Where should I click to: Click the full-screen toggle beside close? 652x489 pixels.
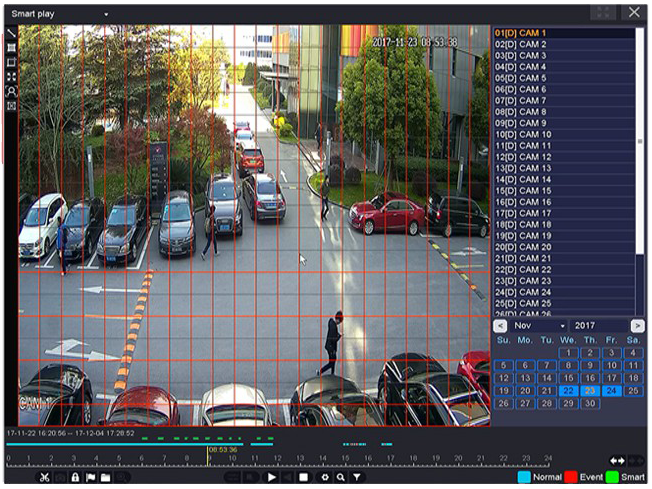[603, 12]
